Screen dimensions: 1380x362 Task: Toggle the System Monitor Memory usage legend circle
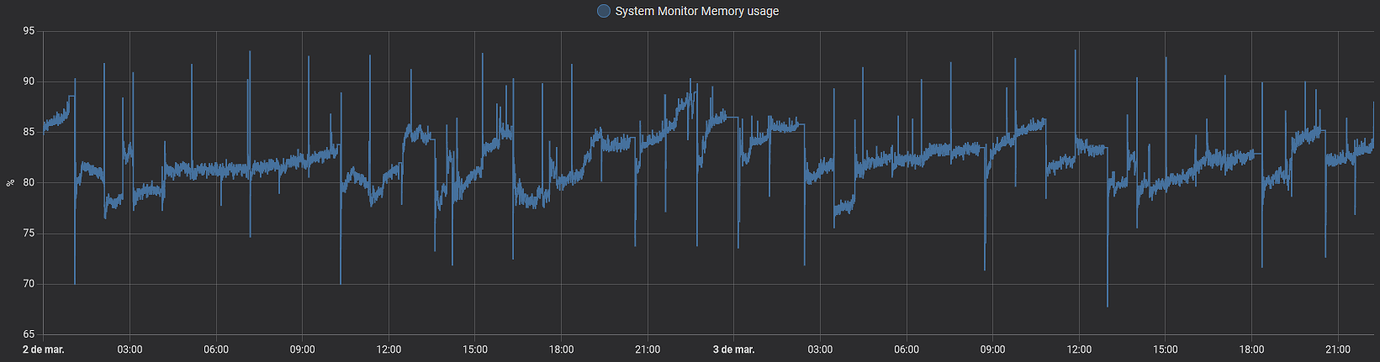pyautogui.click(x=603, y=11)
